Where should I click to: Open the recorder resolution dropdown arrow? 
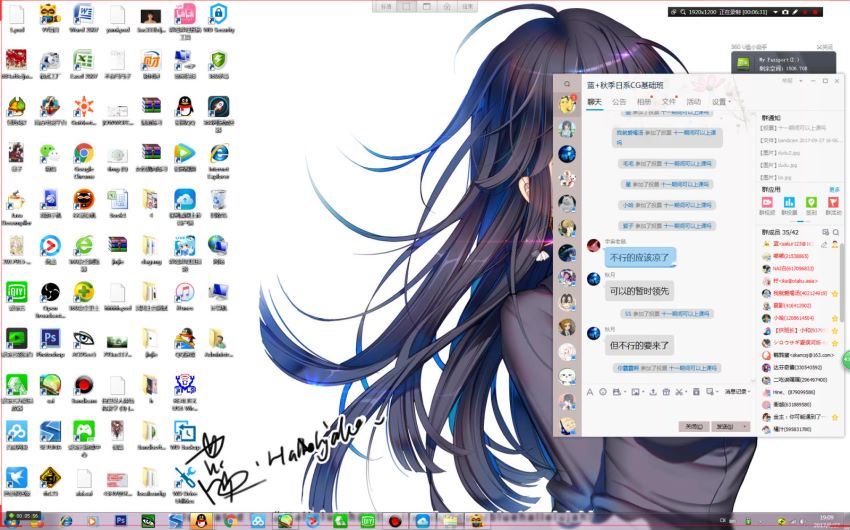pos(776,12)
